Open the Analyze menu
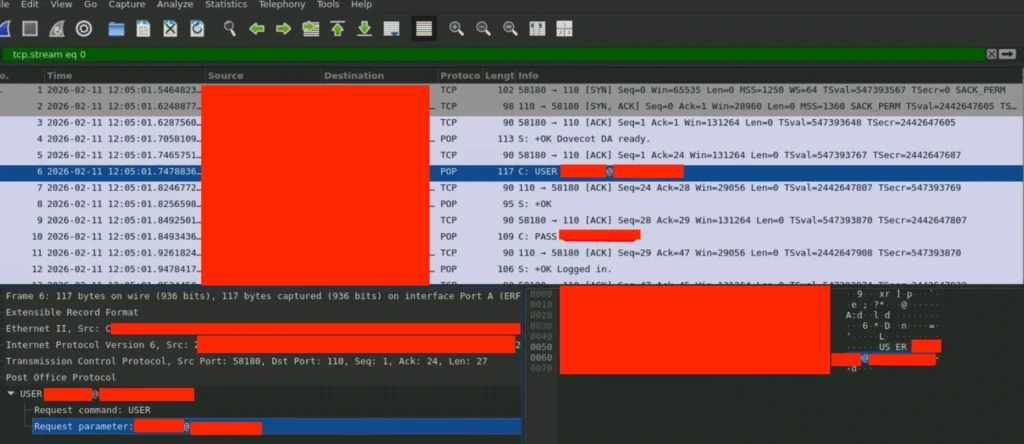This screenshot has width=1024, height=444. (175, 5)
